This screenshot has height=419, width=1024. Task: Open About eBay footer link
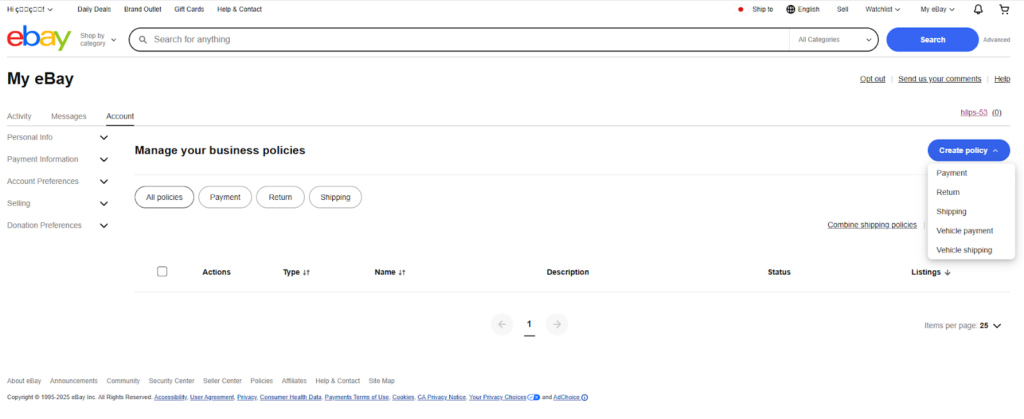pyautogui.click(x=24, y=381)
